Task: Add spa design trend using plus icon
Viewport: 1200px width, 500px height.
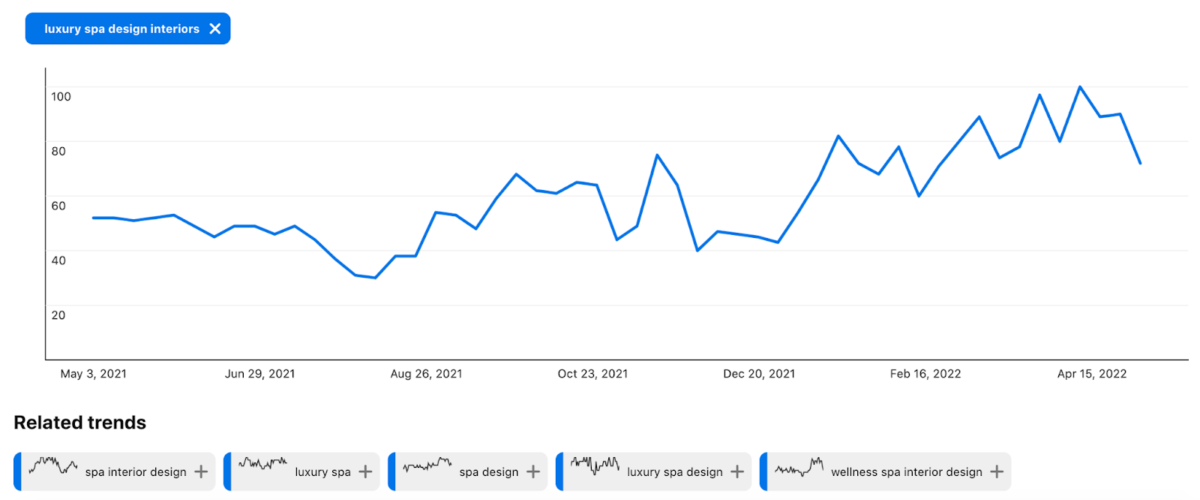Action: pos(533,472)
